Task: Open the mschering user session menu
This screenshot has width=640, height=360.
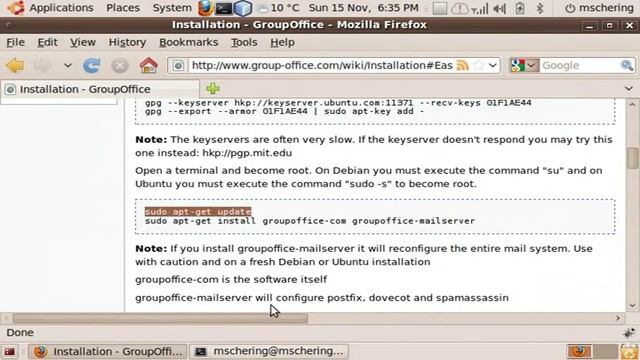Action: tap(599, 8)
